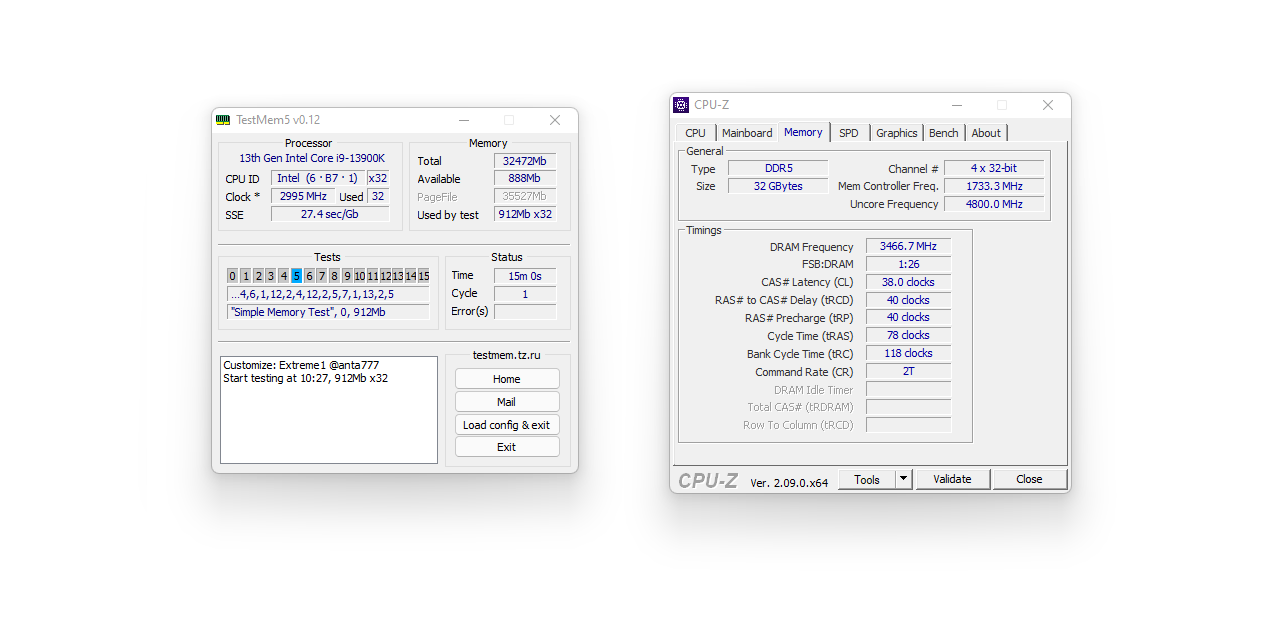Click the SSE value '27.4 sec/Gb'
This screenshot has height=620, width=1280.
(x=330, y=214)
